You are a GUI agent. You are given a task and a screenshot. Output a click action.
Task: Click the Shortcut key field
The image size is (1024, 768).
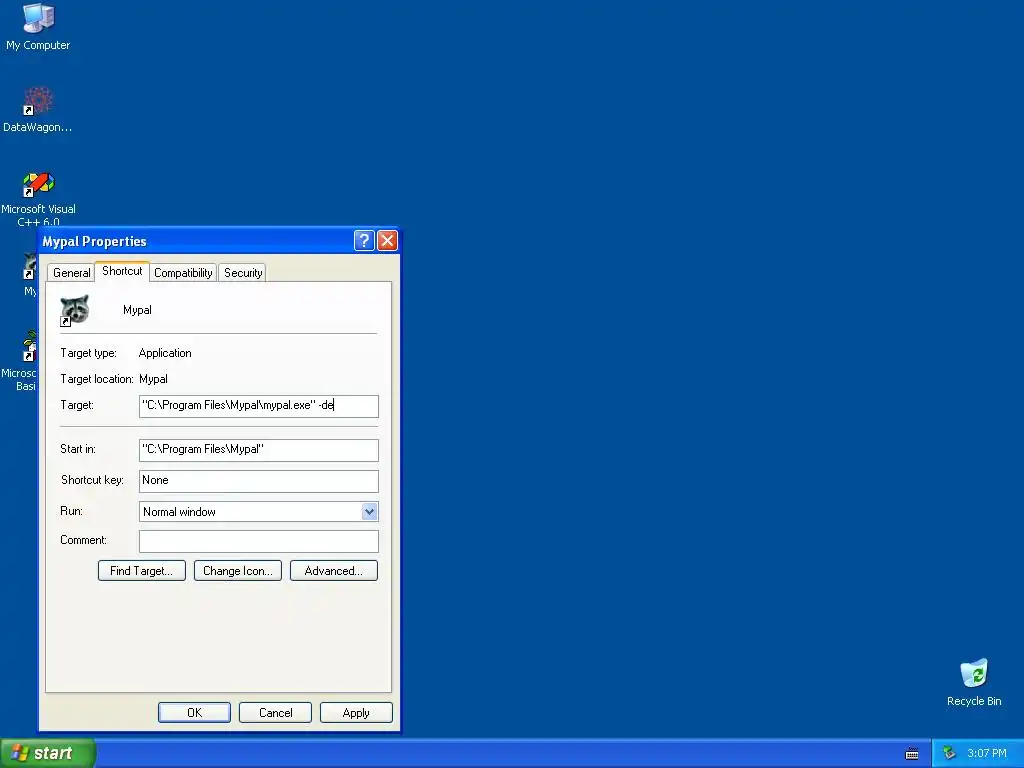tap(259, 481)
